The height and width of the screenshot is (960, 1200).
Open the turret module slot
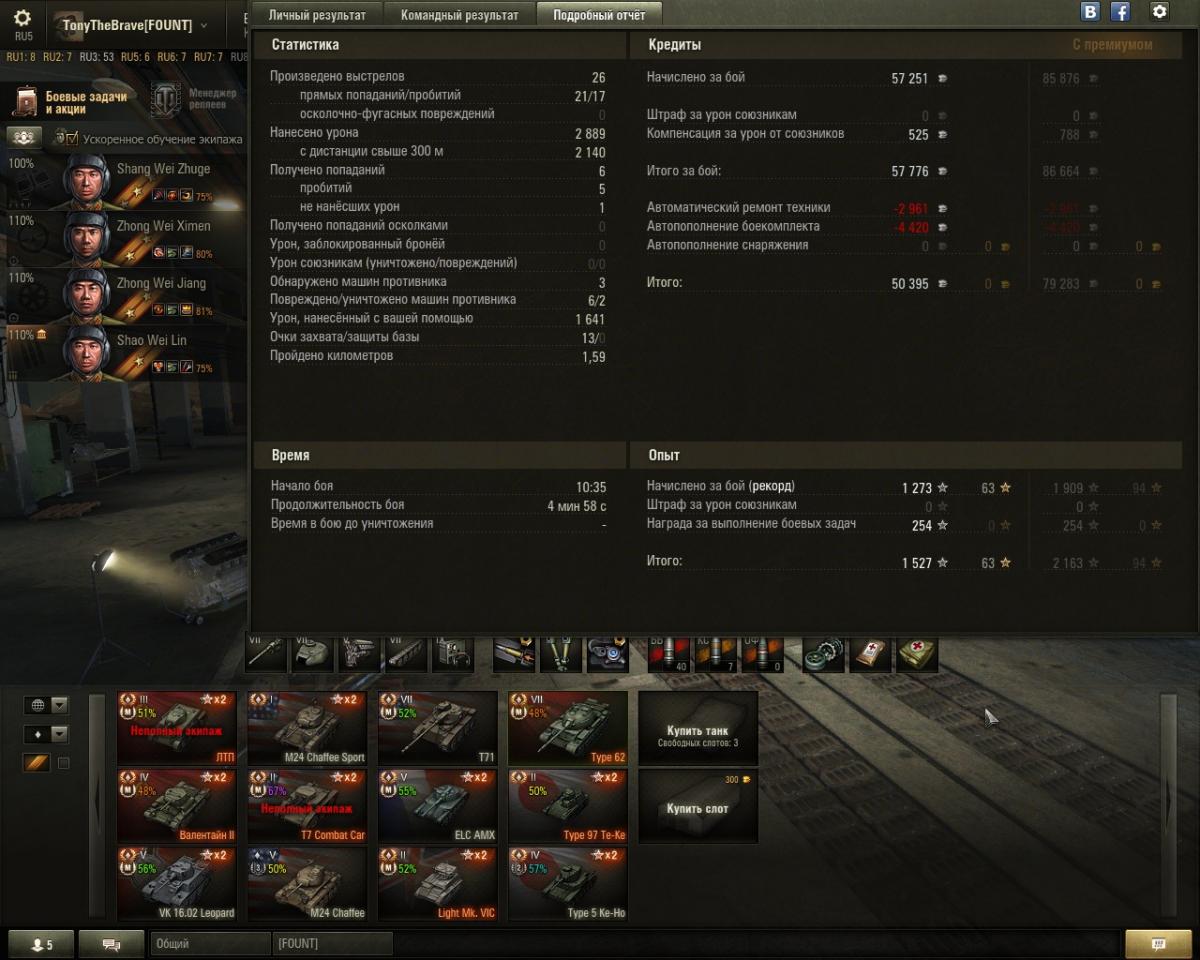click(x=312, y=653)
